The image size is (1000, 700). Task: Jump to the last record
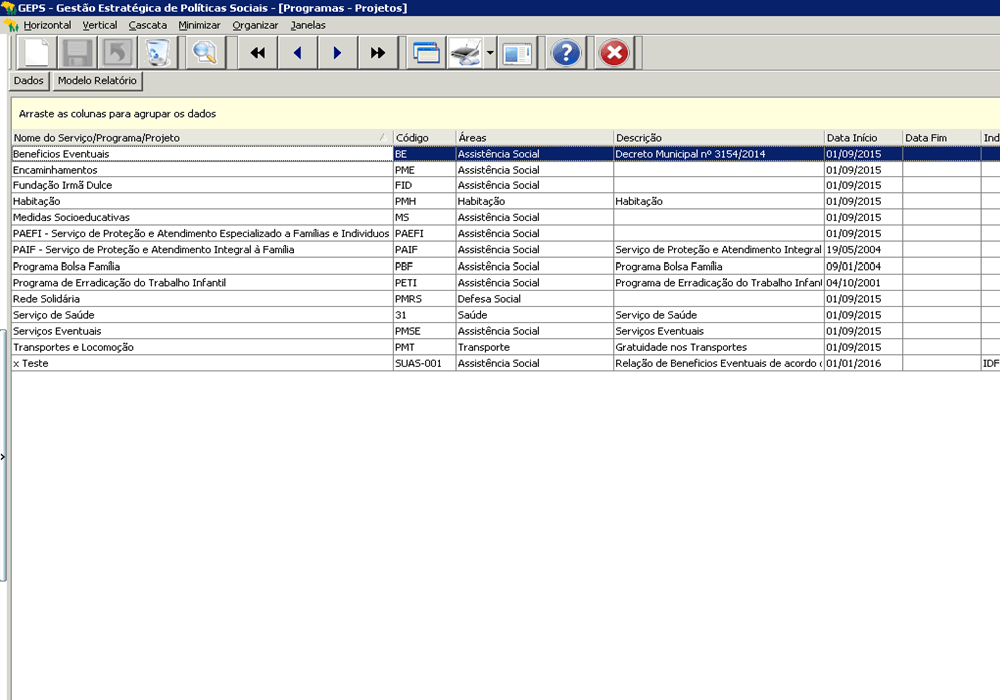[x=378, y=53]
